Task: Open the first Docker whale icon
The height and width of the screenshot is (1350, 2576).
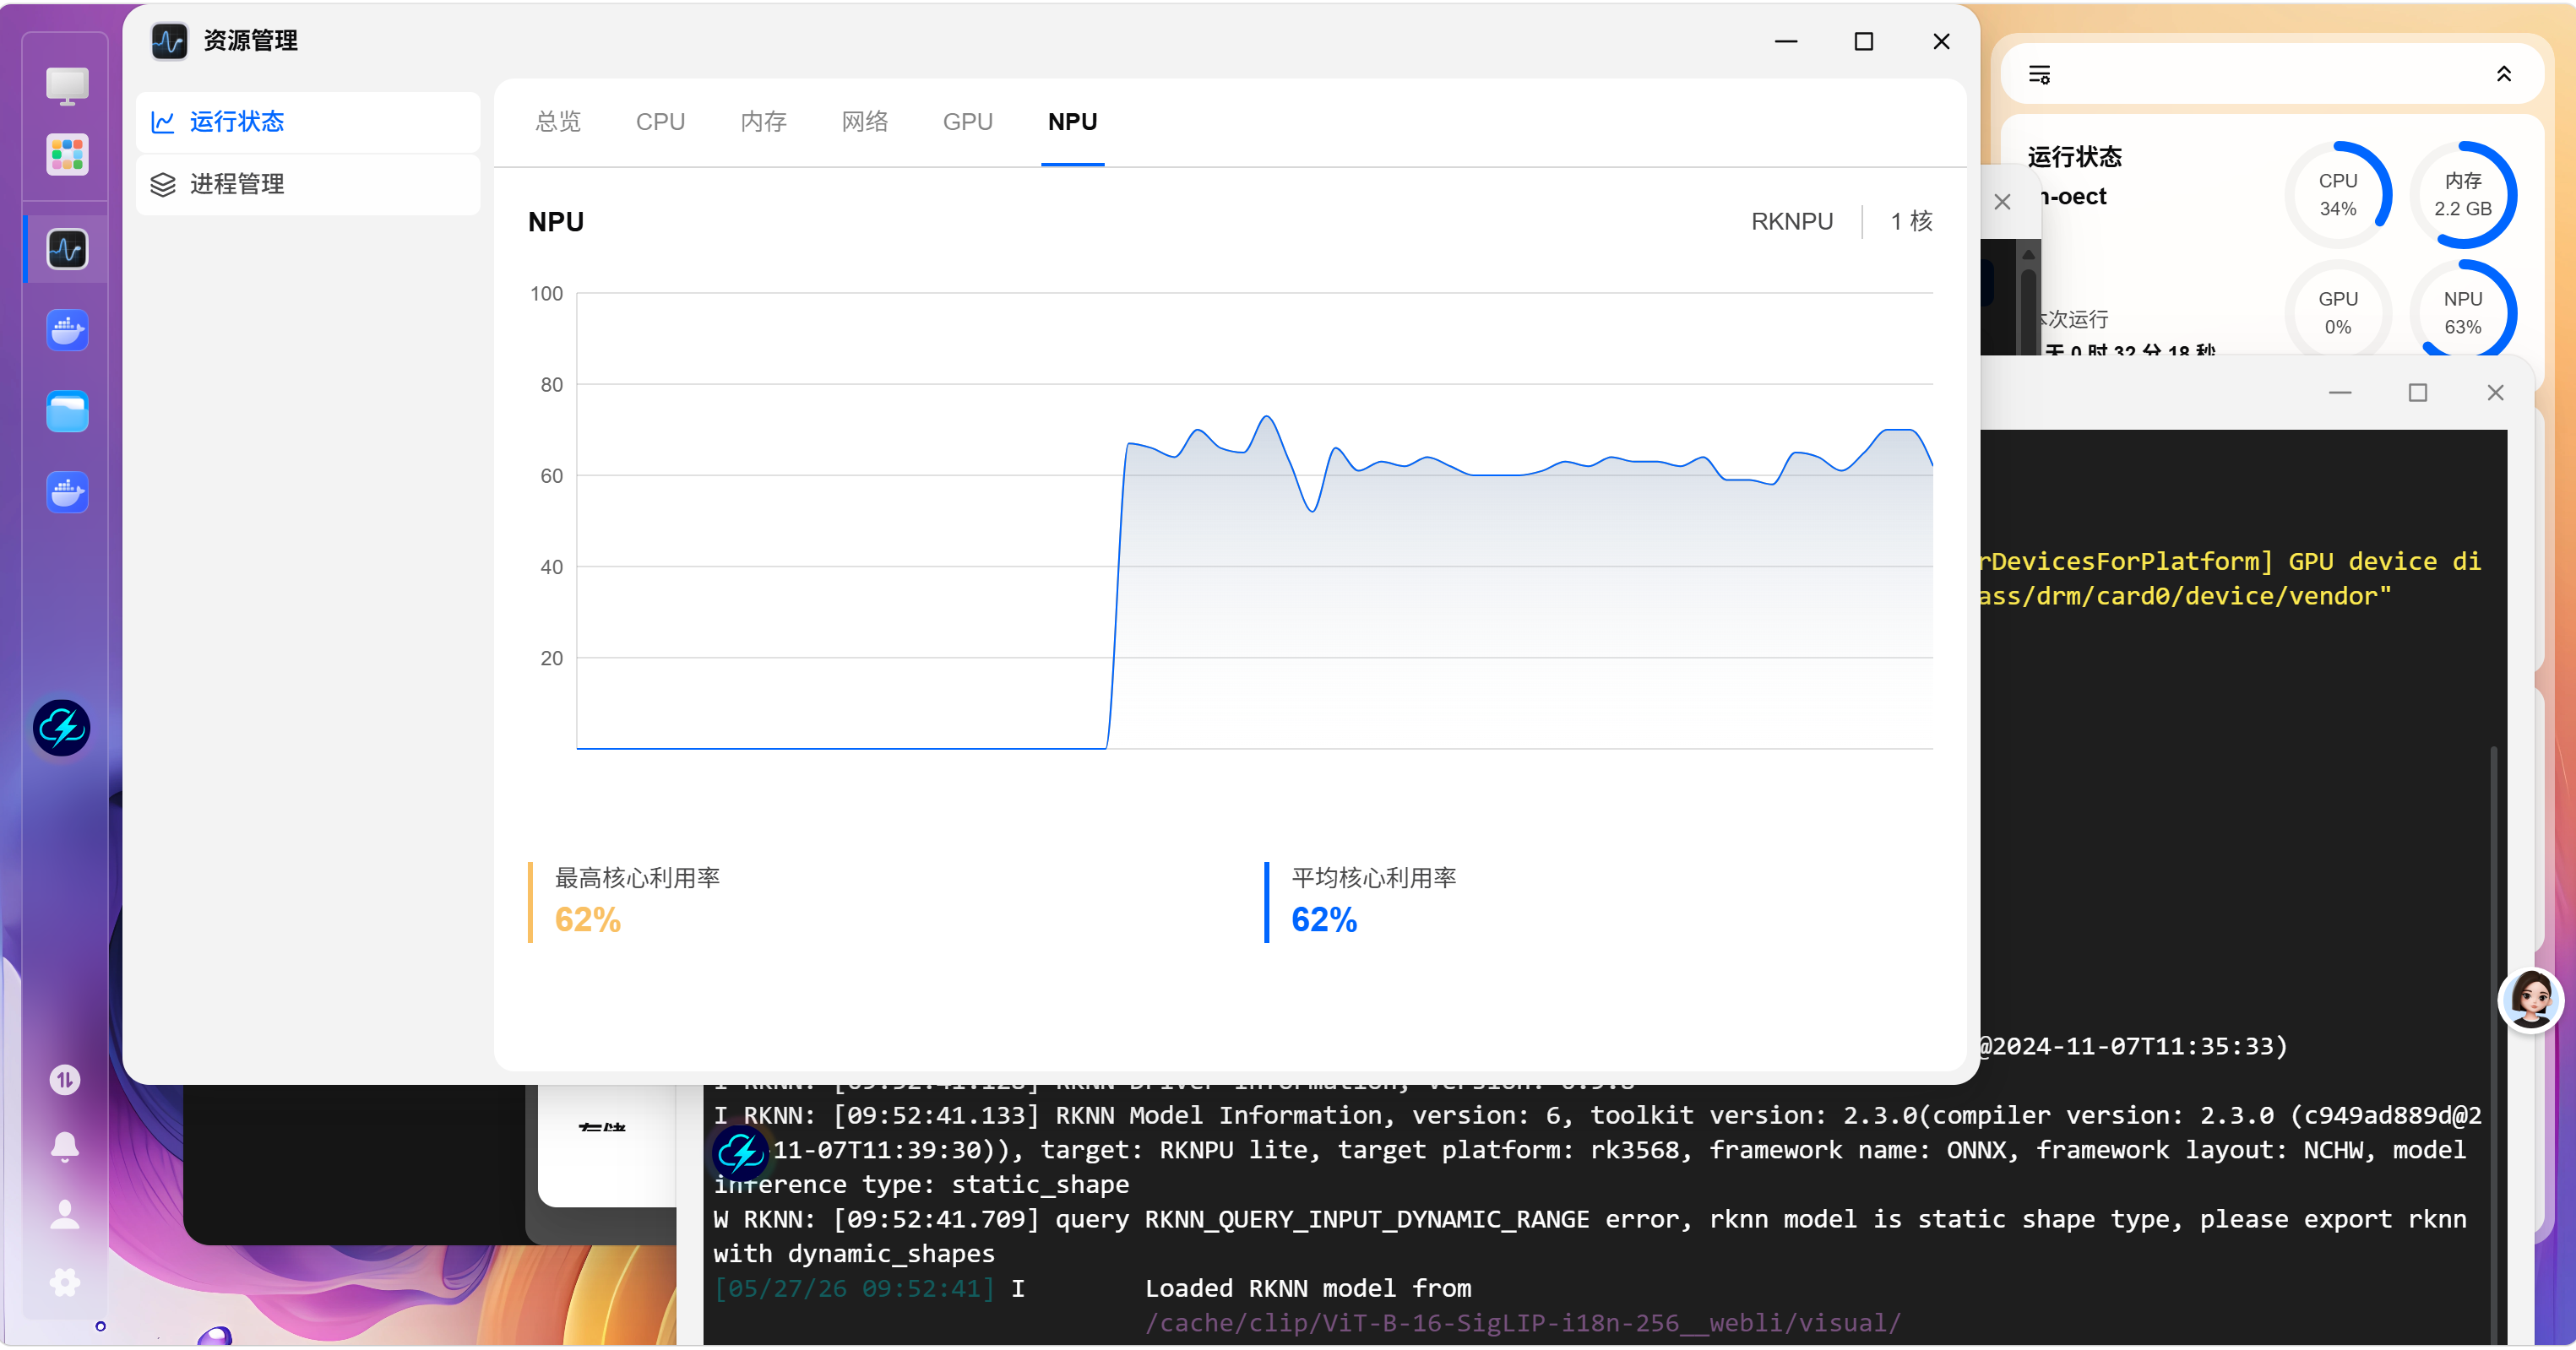Action: pos(67,330)
